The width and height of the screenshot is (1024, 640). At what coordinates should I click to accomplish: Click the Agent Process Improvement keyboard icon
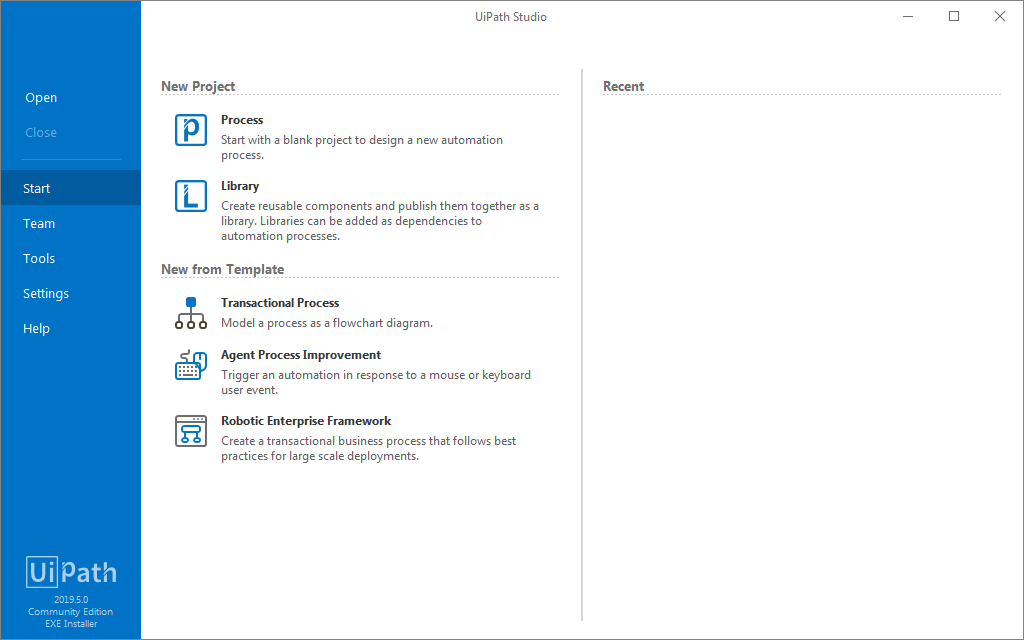pos(191,365)
